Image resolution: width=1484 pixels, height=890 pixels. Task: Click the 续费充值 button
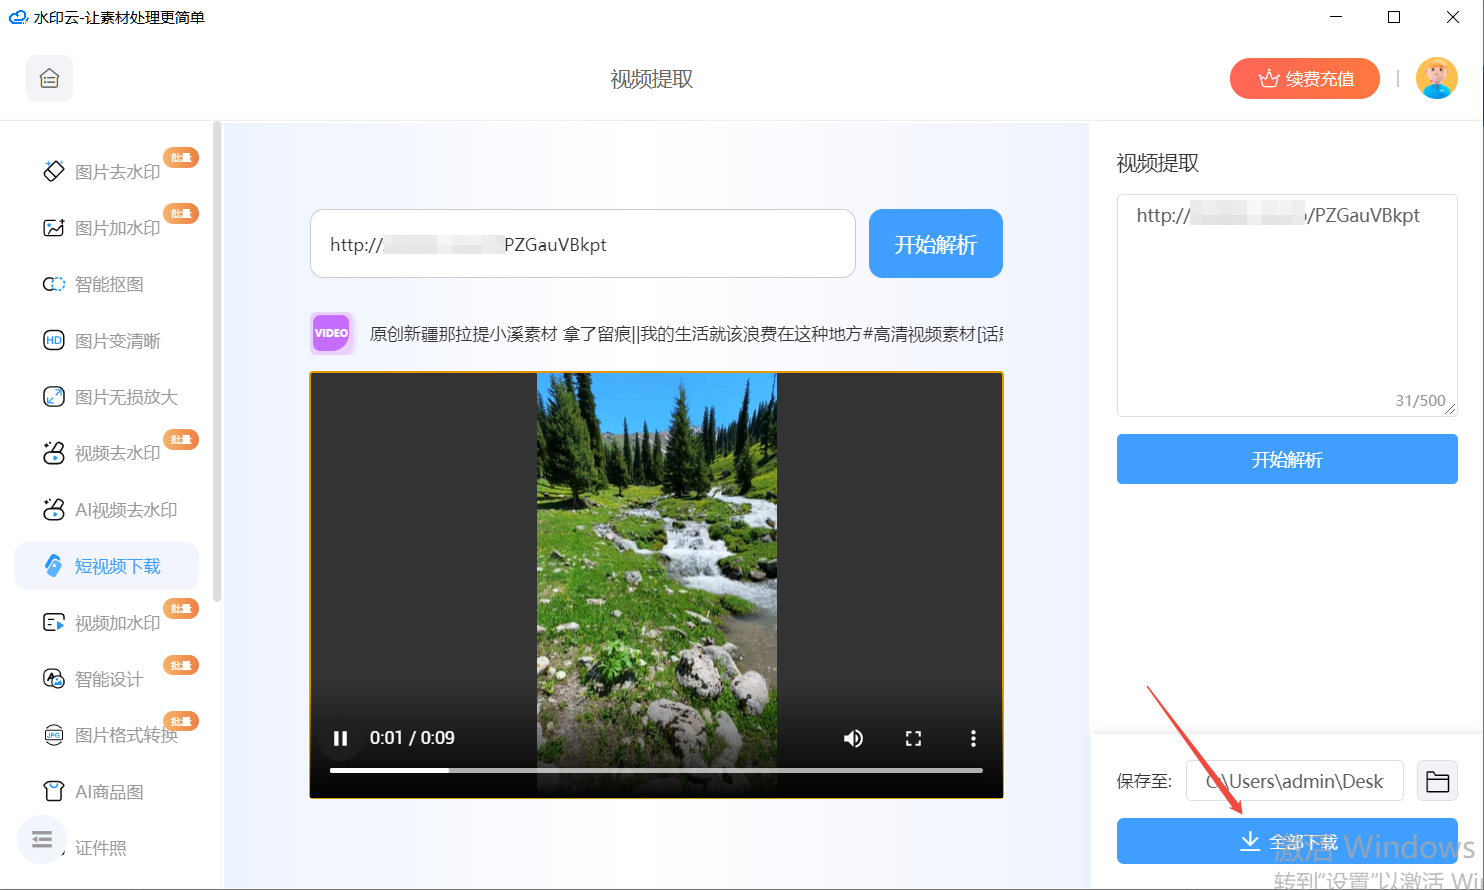1305,79
